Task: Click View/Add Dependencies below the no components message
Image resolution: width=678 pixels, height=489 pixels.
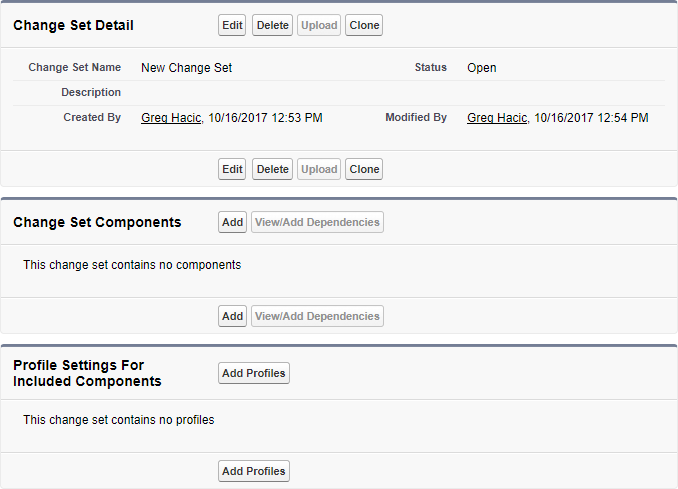Action: tap(317, 316)
